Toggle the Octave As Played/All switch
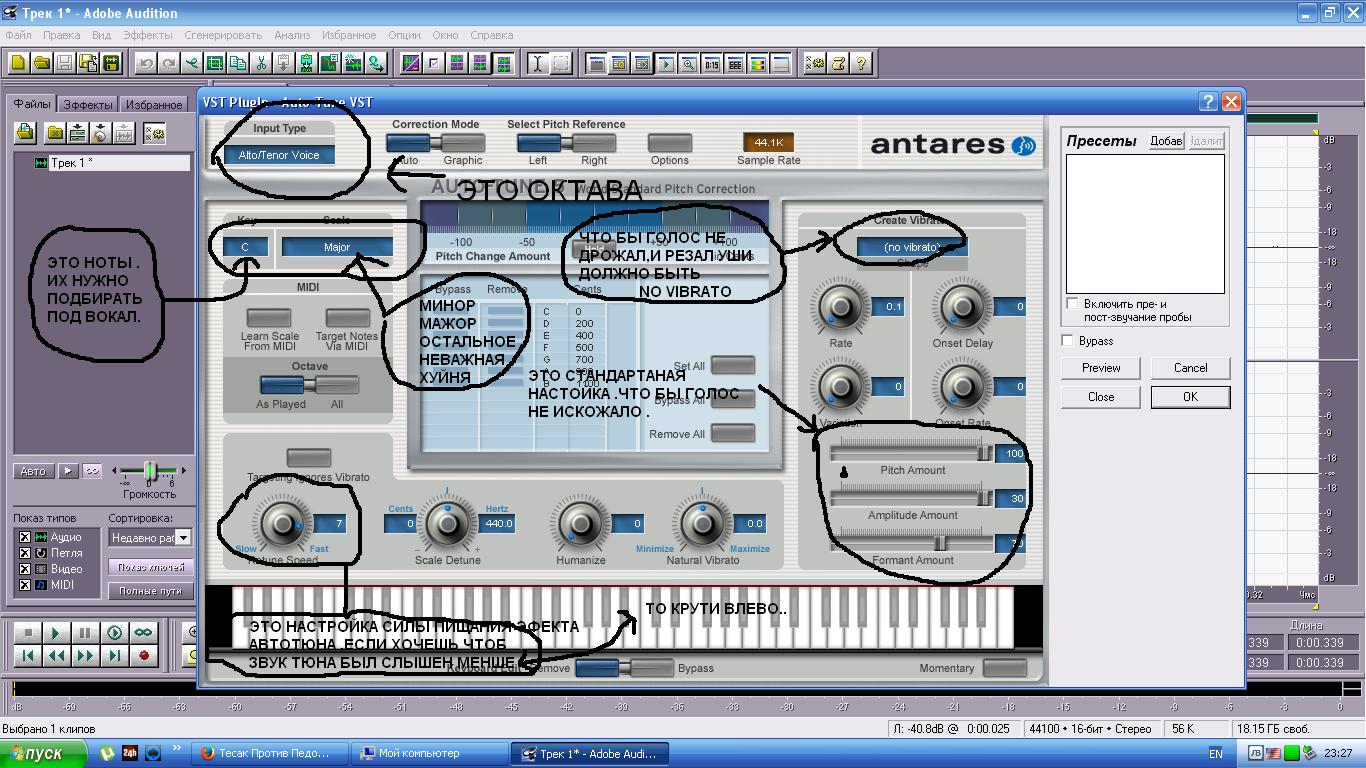Screen dimensions: 1366x768 click(309, 385)
